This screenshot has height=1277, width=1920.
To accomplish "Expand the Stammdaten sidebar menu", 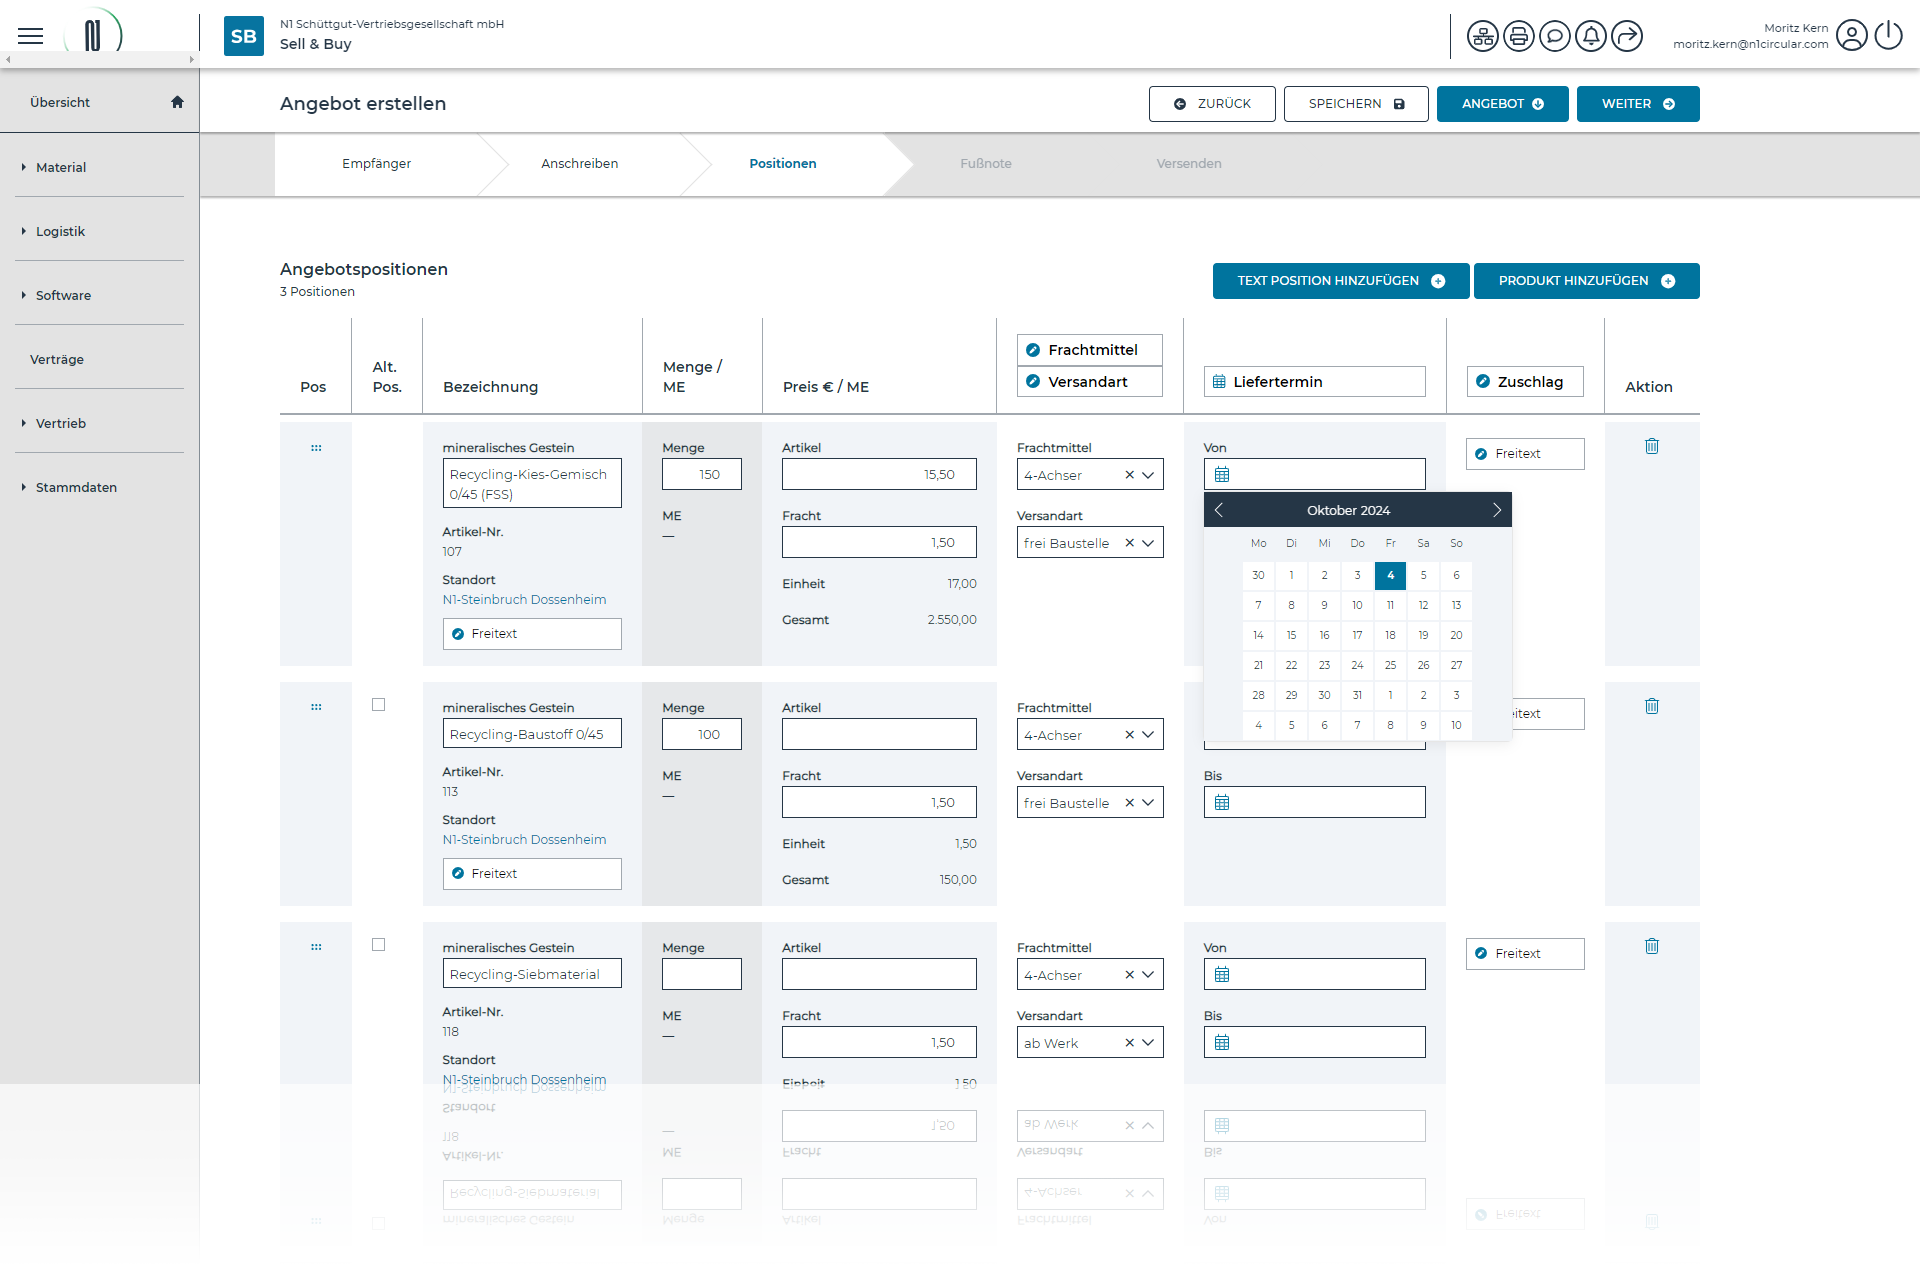I will pos(76,487).
